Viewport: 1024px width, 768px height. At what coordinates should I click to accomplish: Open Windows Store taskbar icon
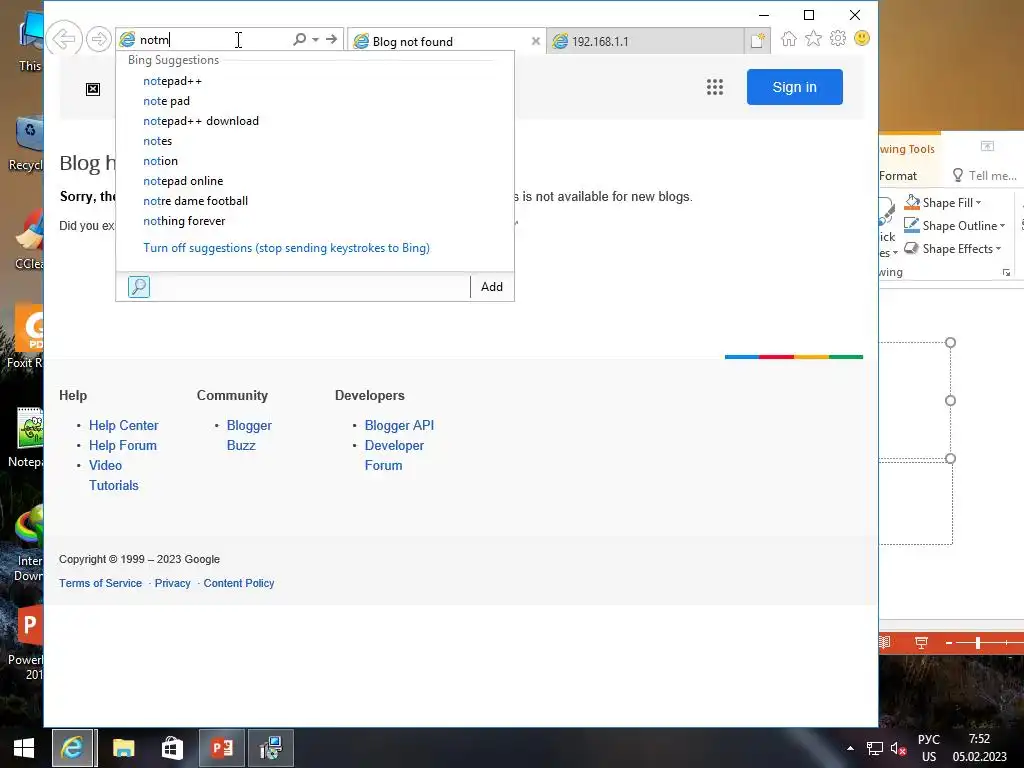[172, 748]
